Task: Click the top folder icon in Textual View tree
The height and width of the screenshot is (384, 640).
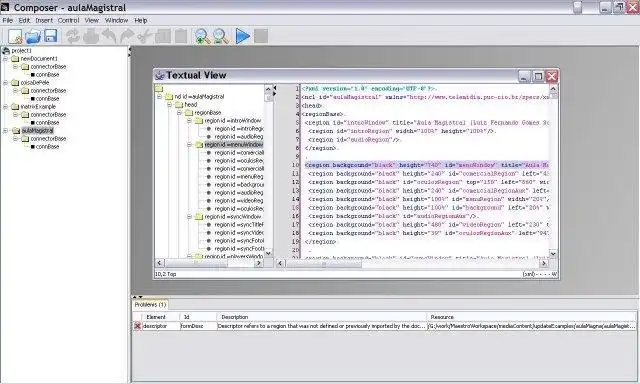Action: click(x=159, y=89)
